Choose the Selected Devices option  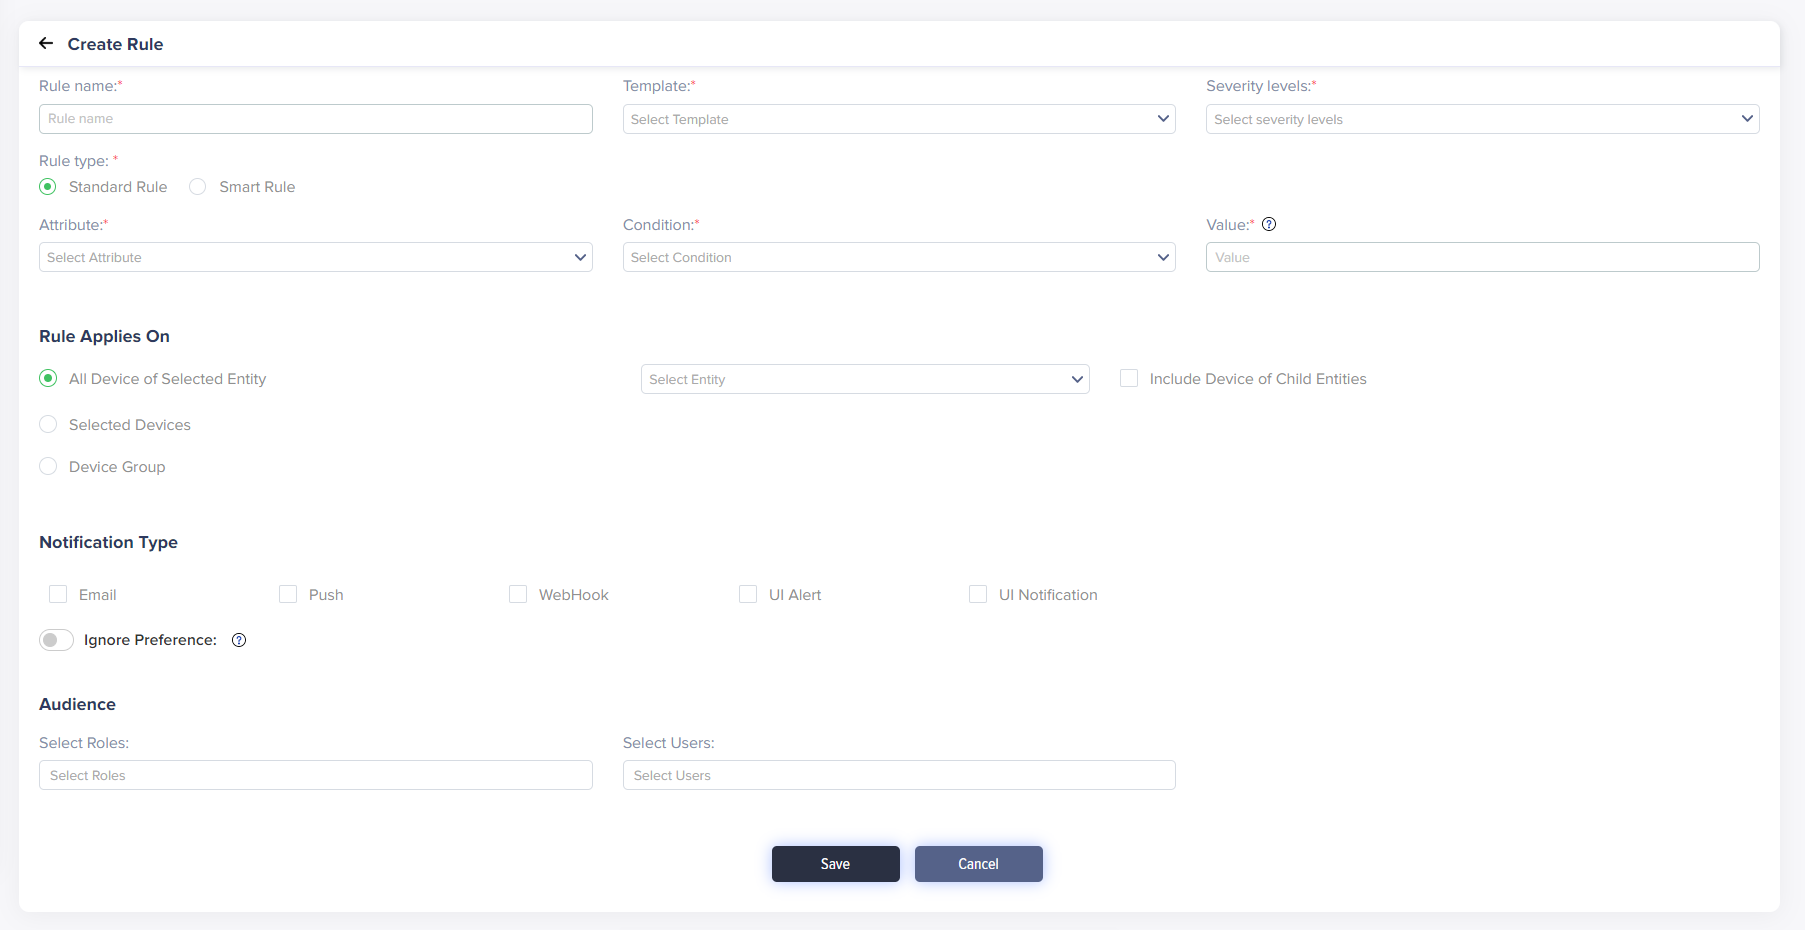tap(48, 424)
